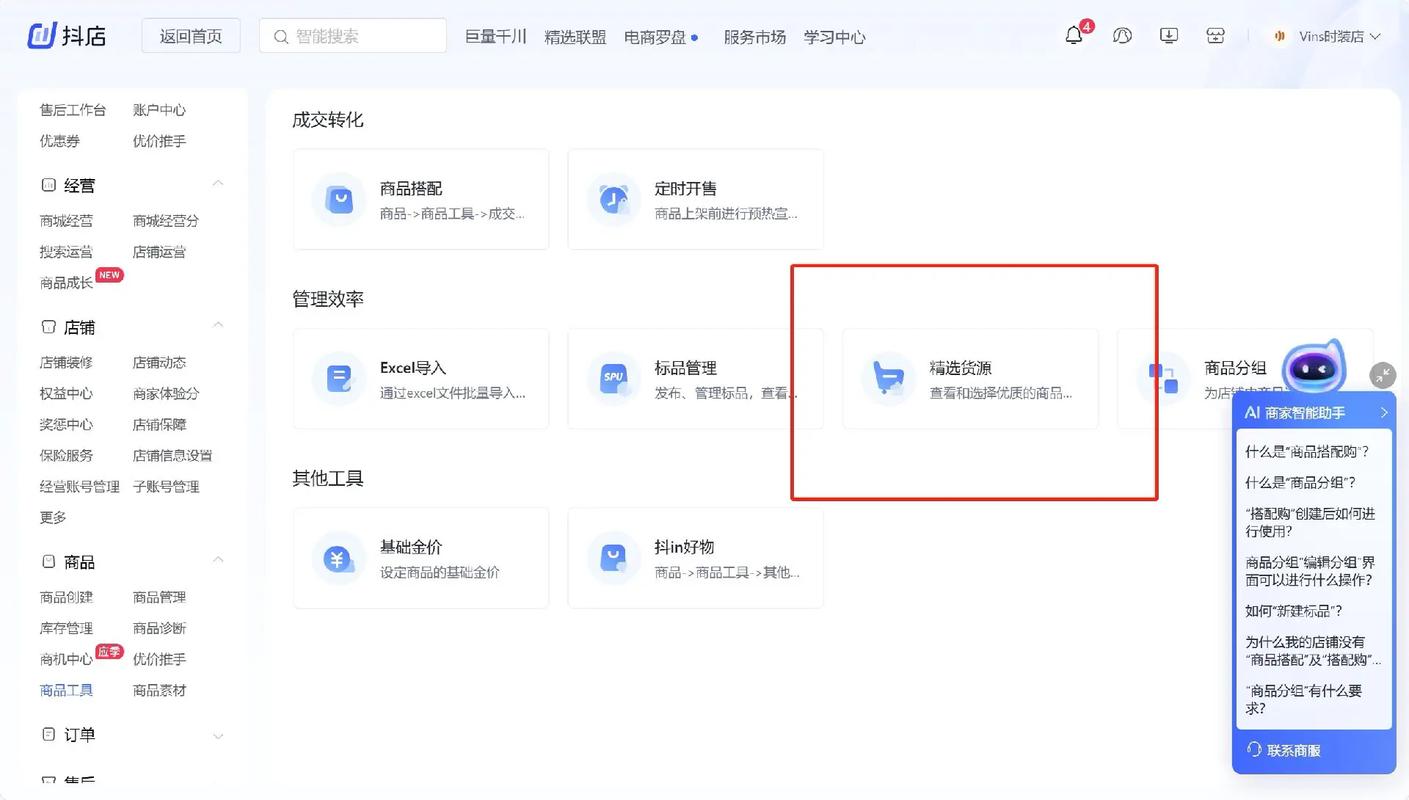Open the download center icon
The height and width of the screenshot is (800, 1409).
click(1167, 36)
